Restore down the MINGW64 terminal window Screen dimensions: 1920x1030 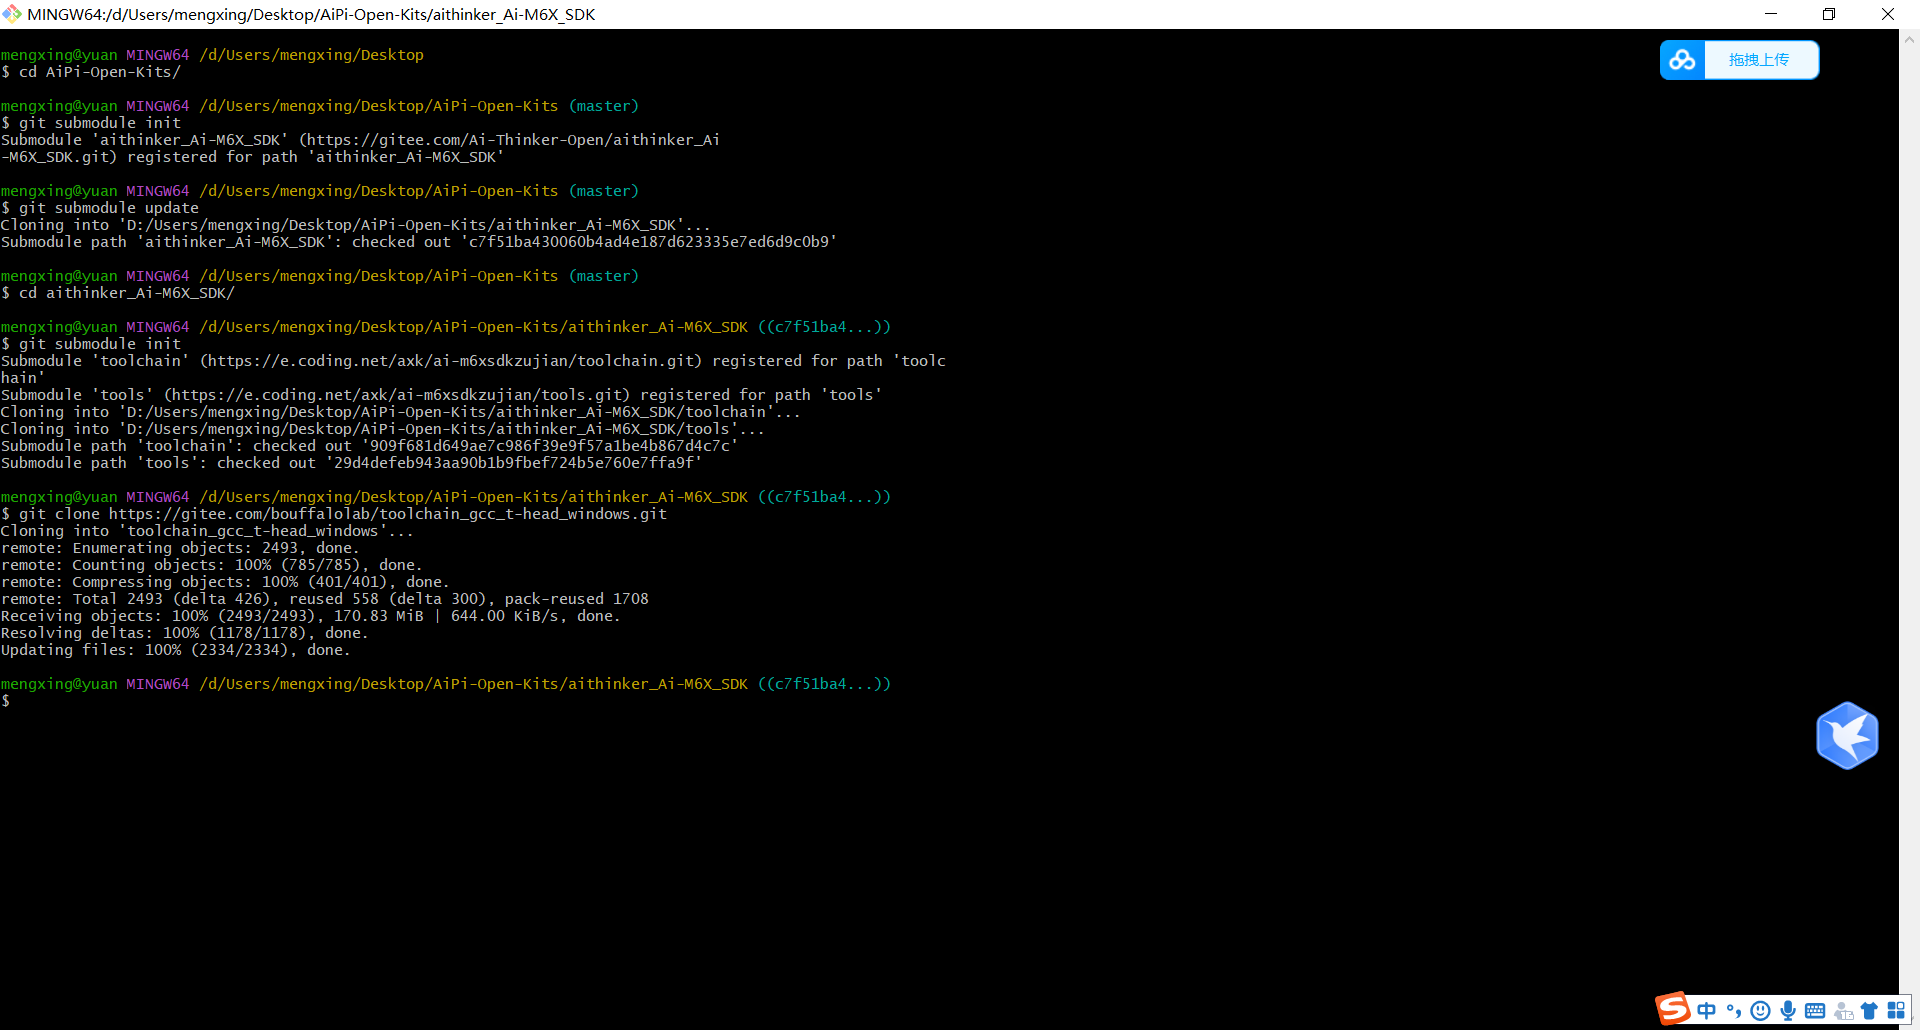(1829, 14)
